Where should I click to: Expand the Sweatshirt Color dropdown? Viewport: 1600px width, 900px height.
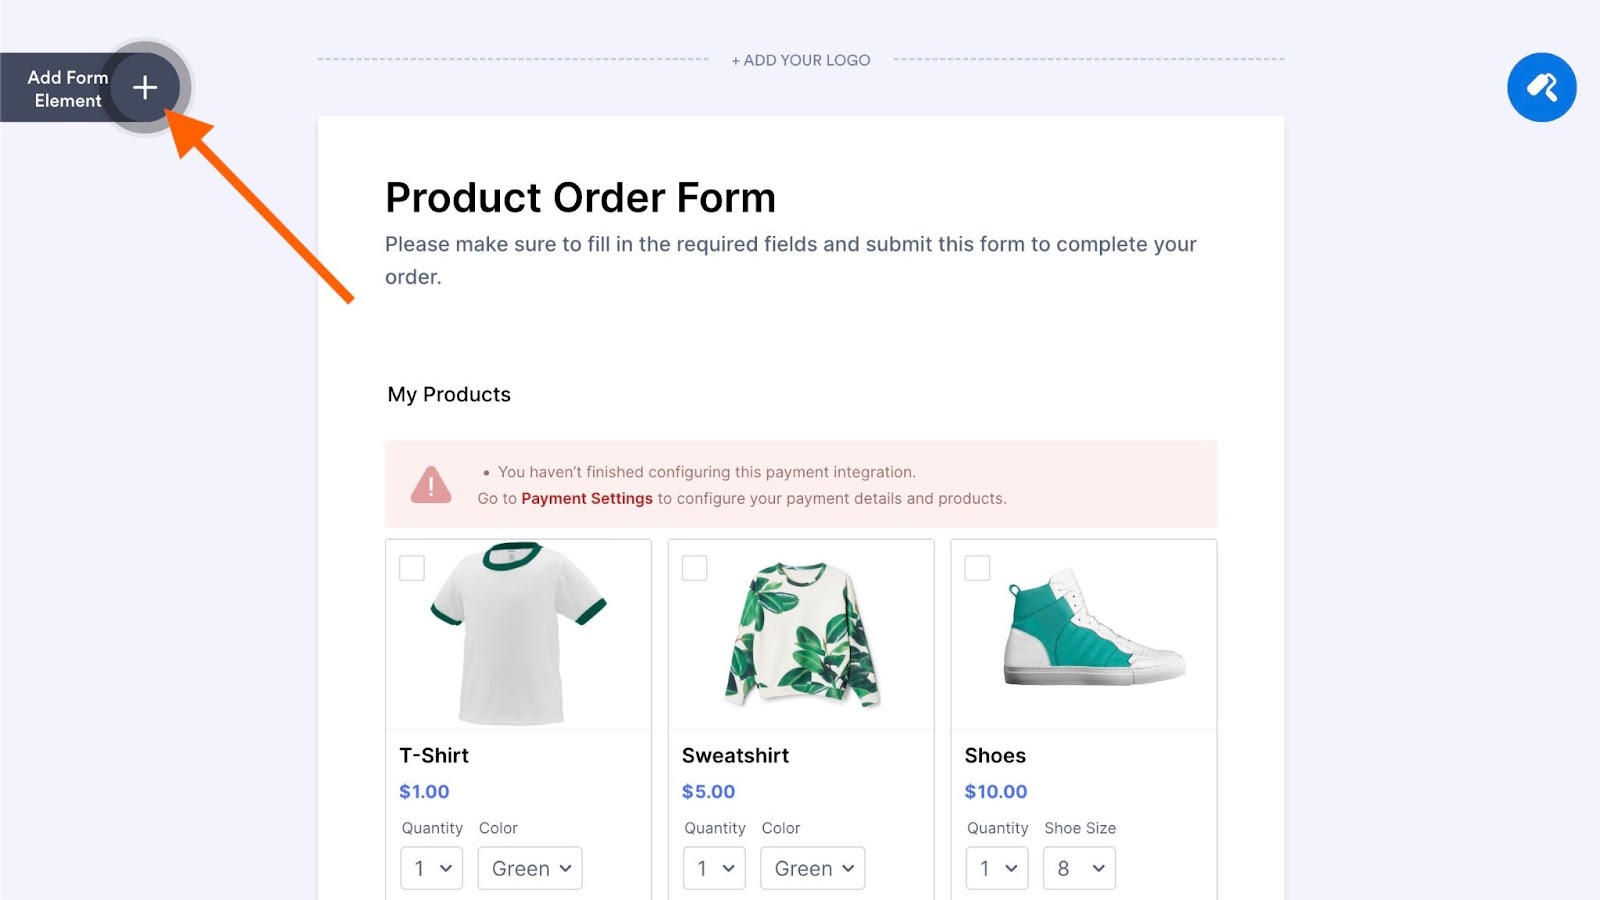pos(813,868)
